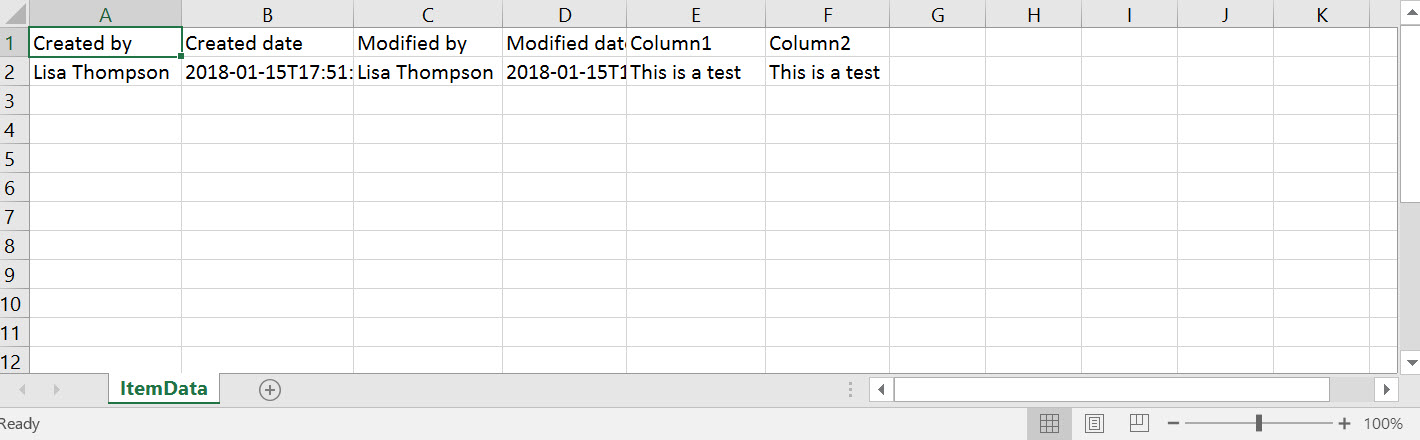Select cell containing Lisa Thompson in column C
This screenshot has width=1420, height=440.
(x=428, y=72)
